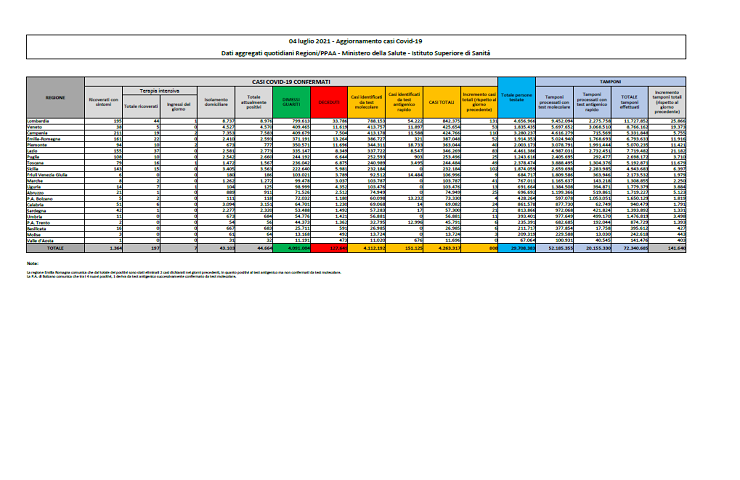Click the red DECEDUTI header cell
This screenshot has width=740, height=480.
327,101
